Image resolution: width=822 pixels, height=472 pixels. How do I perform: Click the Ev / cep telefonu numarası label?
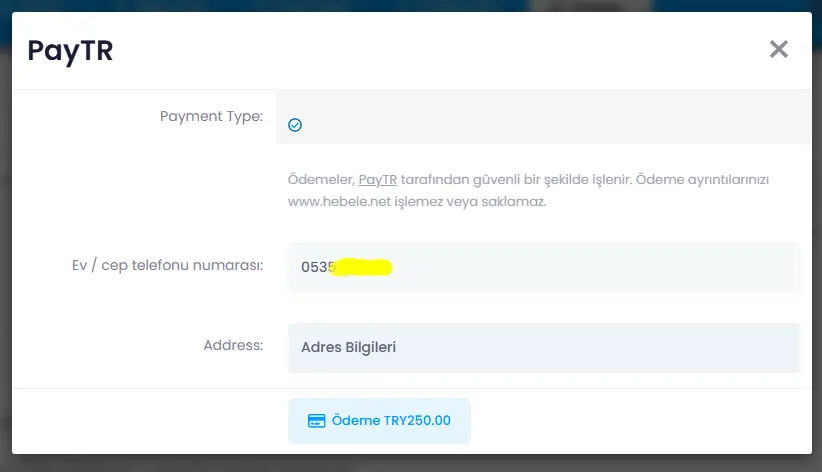[x=167, y=265]
